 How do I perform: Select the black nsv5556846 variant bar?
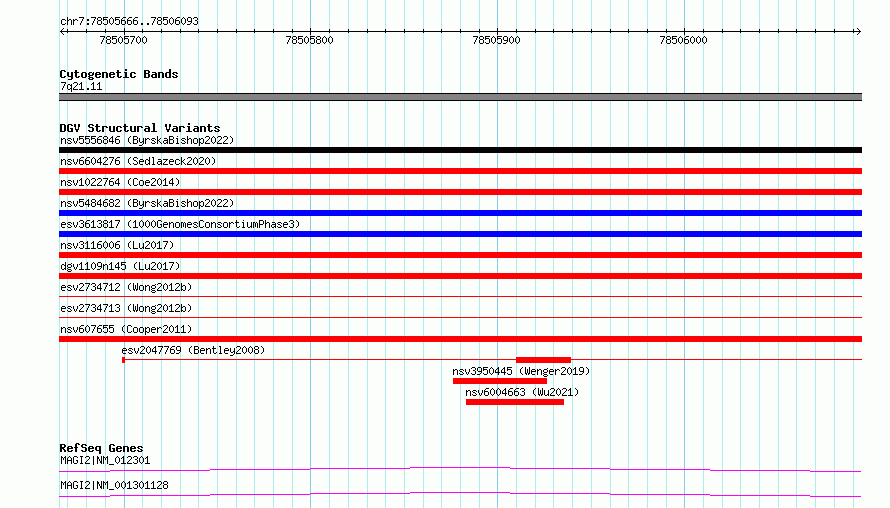[x=460, y=150]
